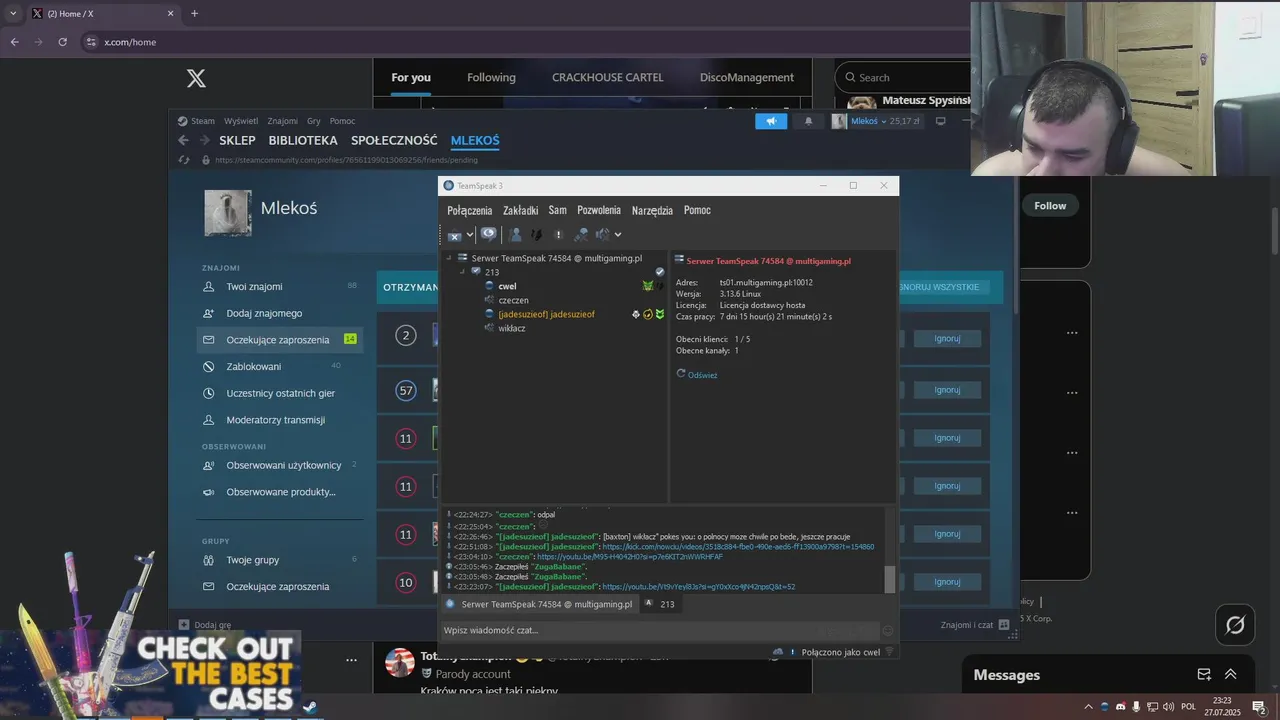Screen dimensions: 1280x720
Task: Click the Steam announcements megaphone button
Action: tap(771, 121)
